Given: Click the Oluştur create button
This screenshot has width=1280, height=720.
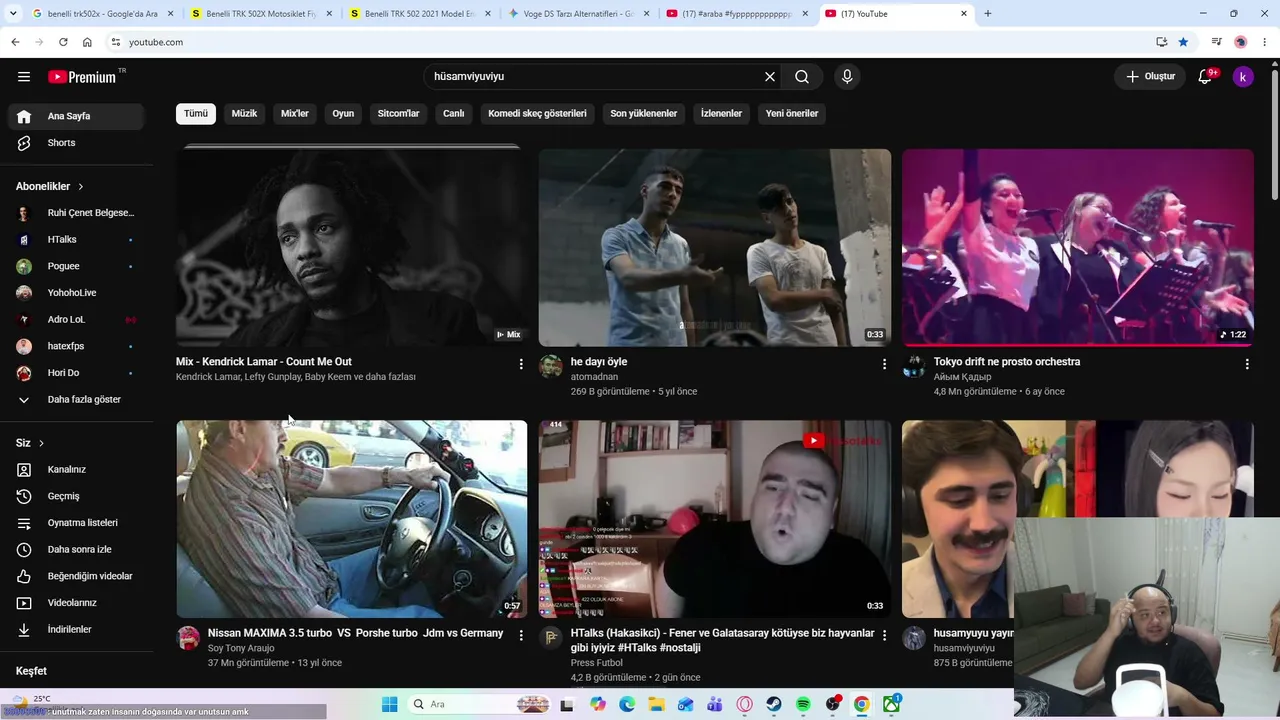Looking at the screenshot, I should coord(1150,77).
